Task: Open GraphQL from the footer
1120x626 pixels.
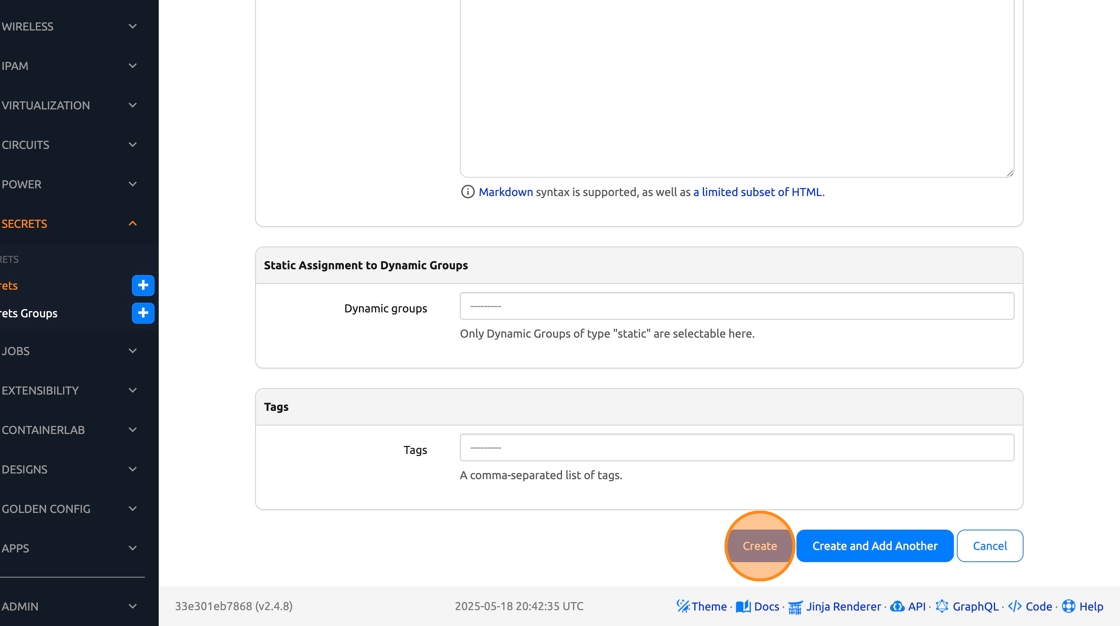Action: click(x=966, y=606)
